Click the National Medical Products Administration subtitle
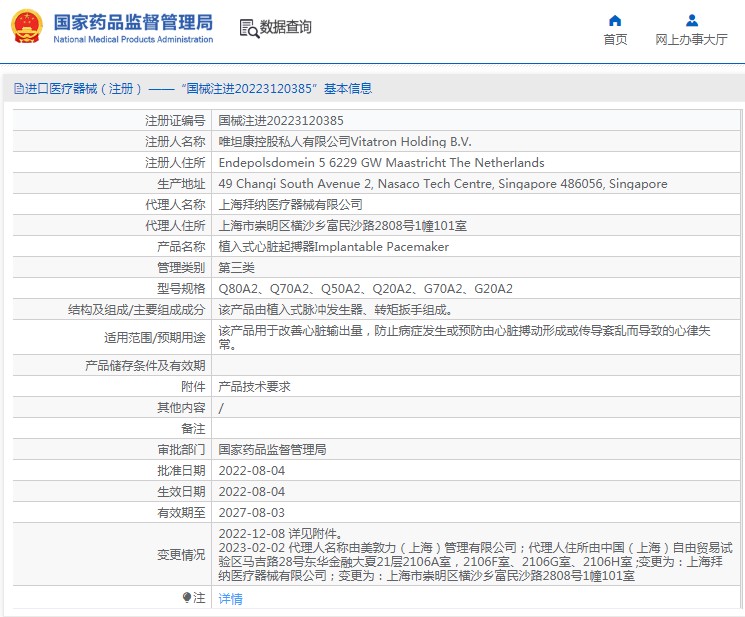 click(132, 40)
